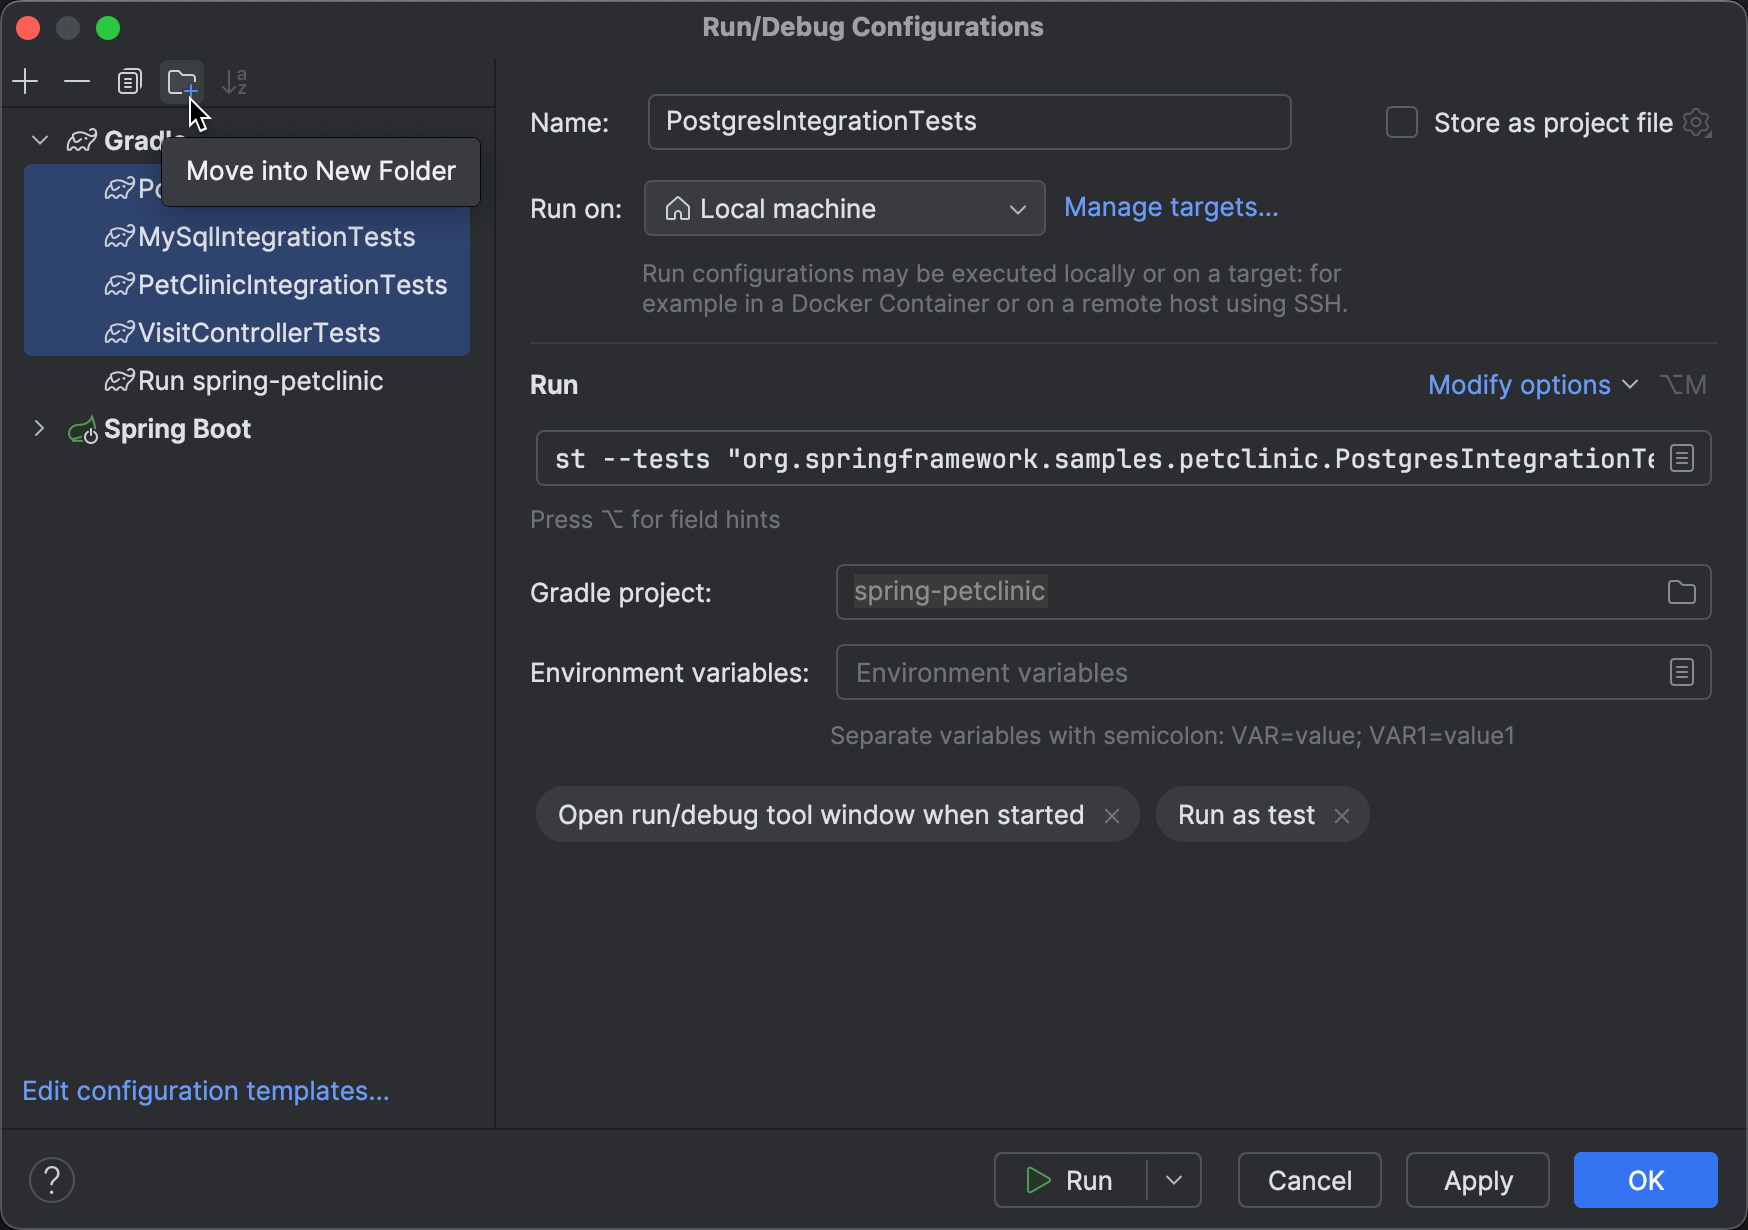Screen dimensions: 1748x1230
Task: Open Manage targets link
Action: [1171, 207]
